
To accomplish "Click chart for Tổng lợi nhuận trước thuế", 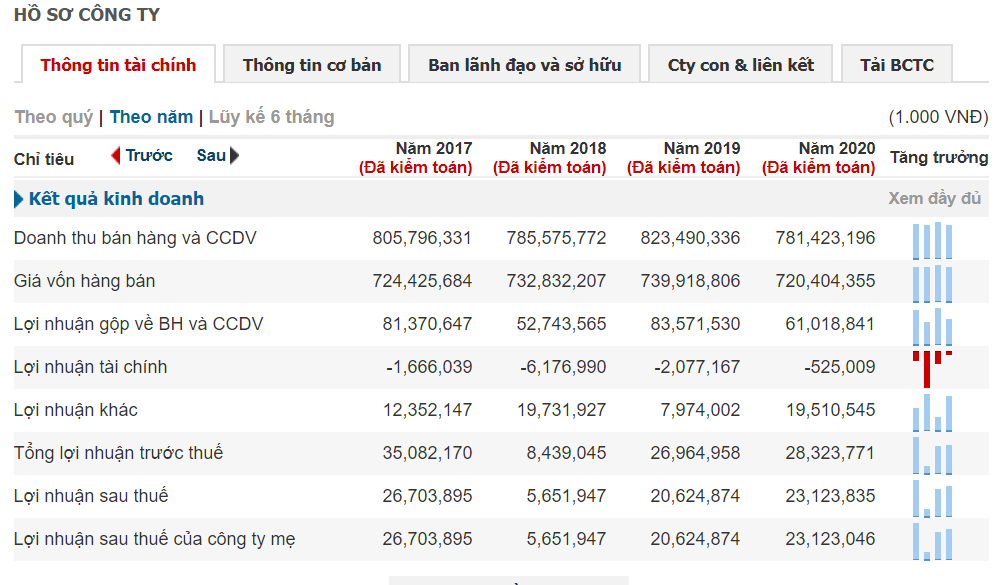I will coord(932,454).
